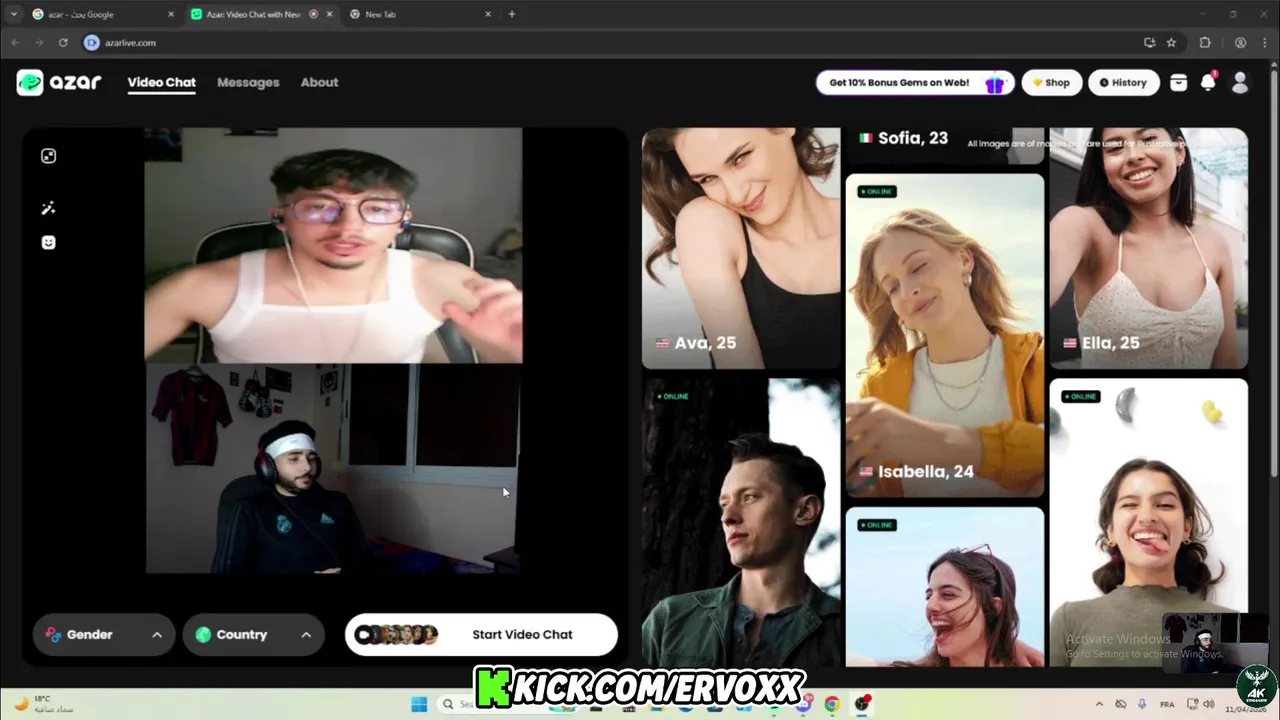Open Chrome from the taskbar
This screenshot has height=720, width=1280.
click(x=832, y=704)
